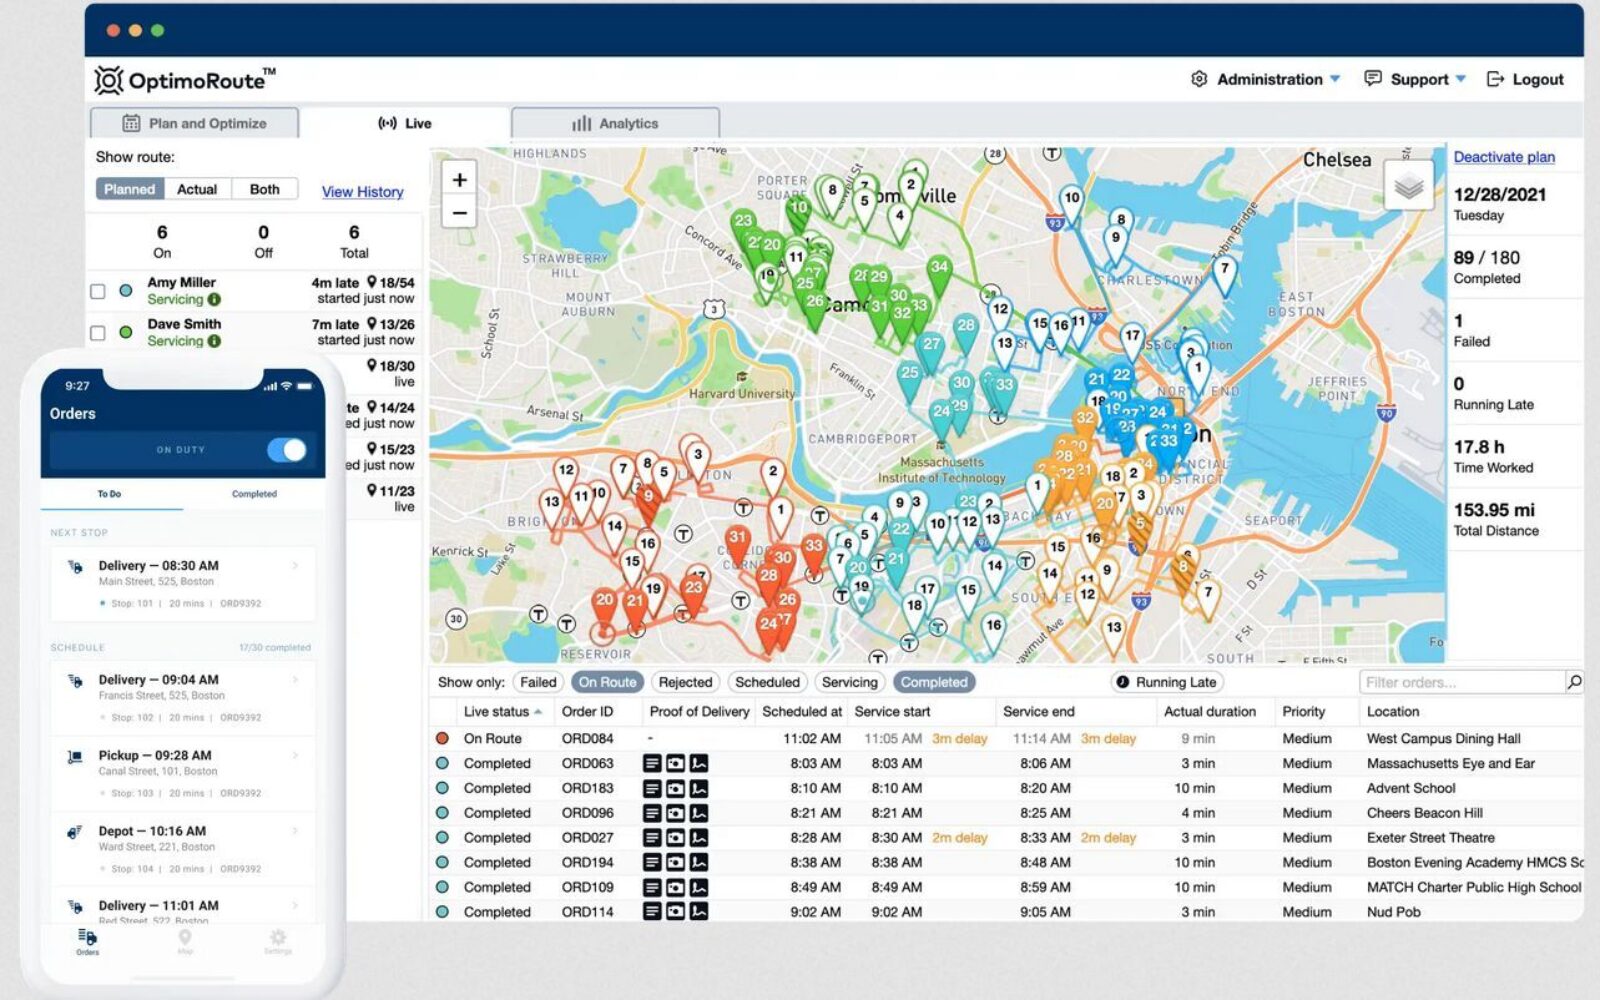Open proof of delivery photo icon for ORD063
Viewport: 1600px width, 1000px height.
676,764
